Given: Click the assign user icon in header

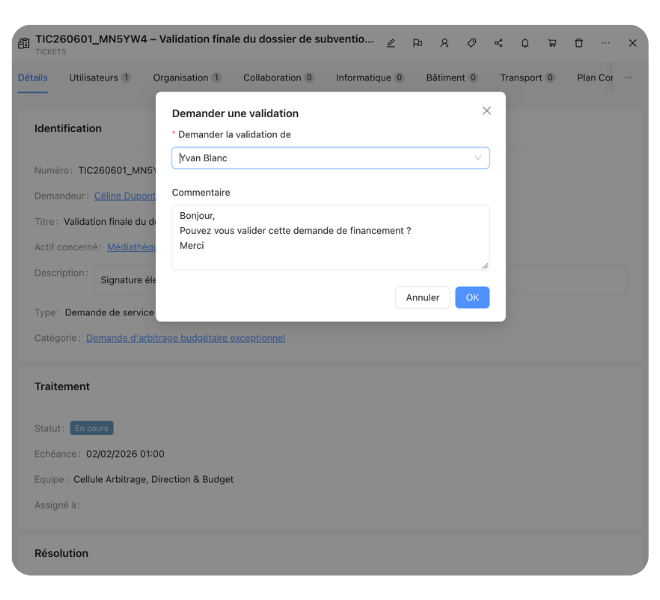Looking at the screenshot, I should coord(444,43).
